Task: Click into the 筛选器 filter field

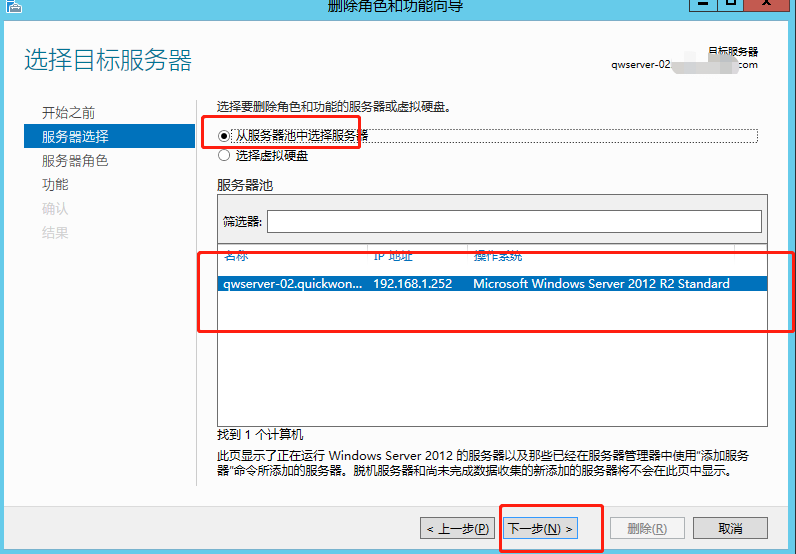Action: (514, 221)
